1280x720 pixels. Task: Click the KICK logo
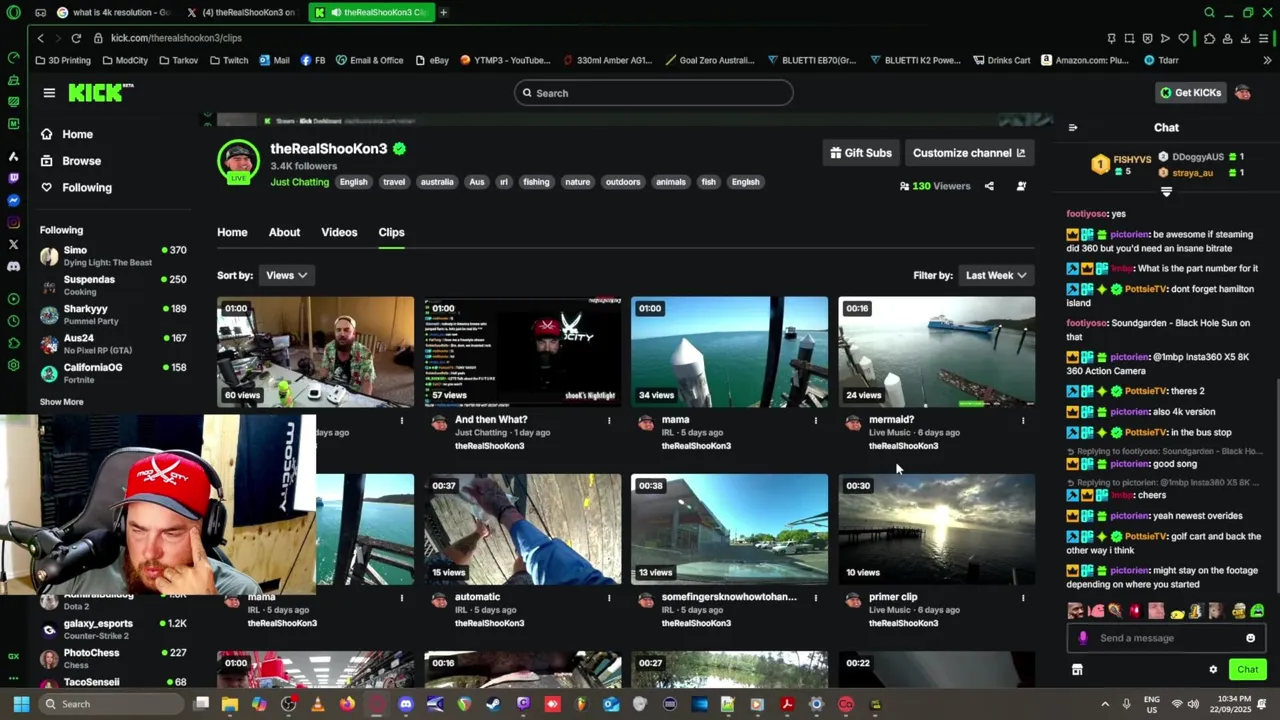100,93
